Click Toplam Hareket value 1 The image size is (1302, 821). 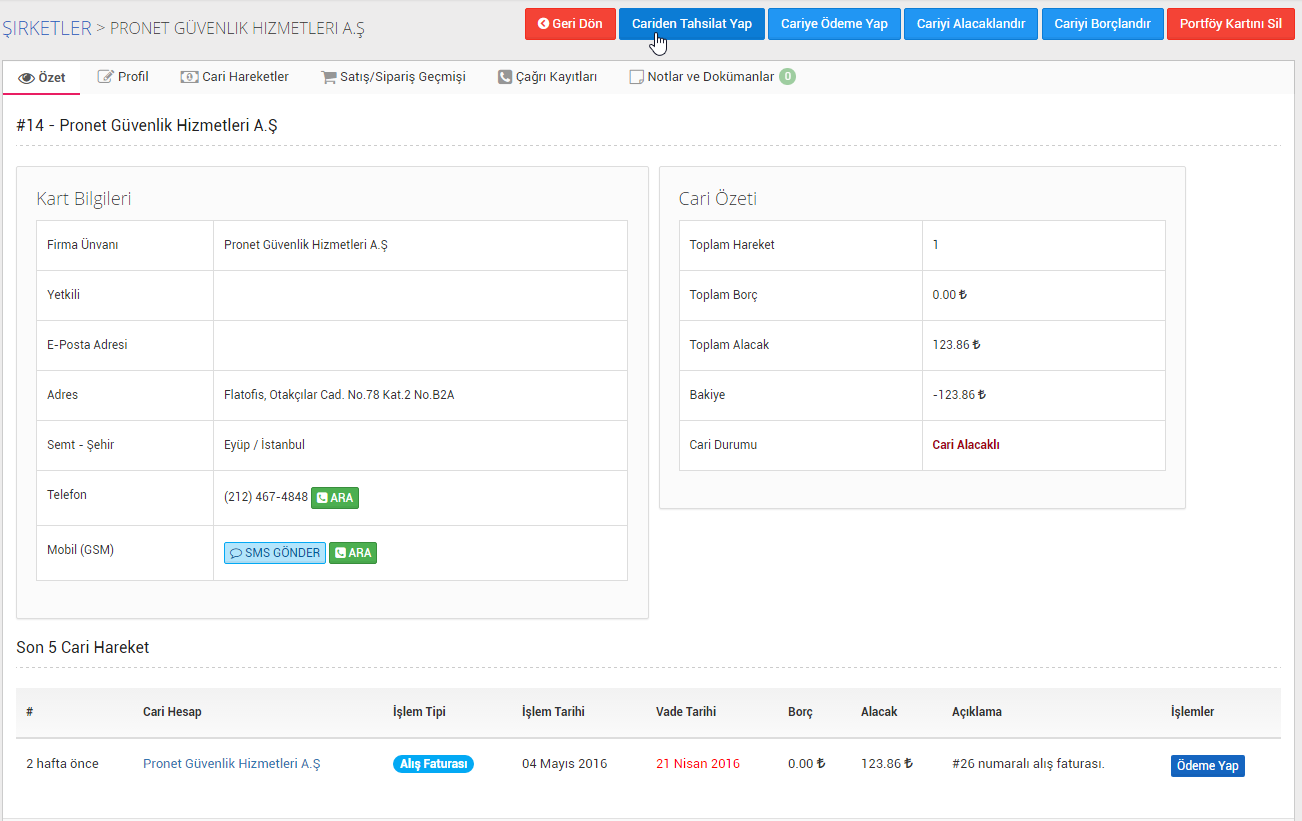(936, 245)
